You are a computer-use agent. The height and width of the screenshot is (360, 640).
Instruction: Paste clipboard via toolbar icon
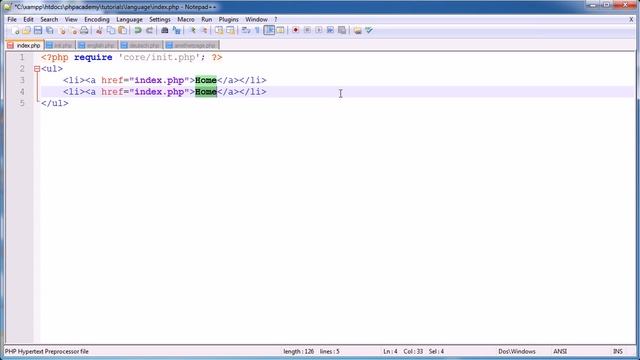coord(122,31)
